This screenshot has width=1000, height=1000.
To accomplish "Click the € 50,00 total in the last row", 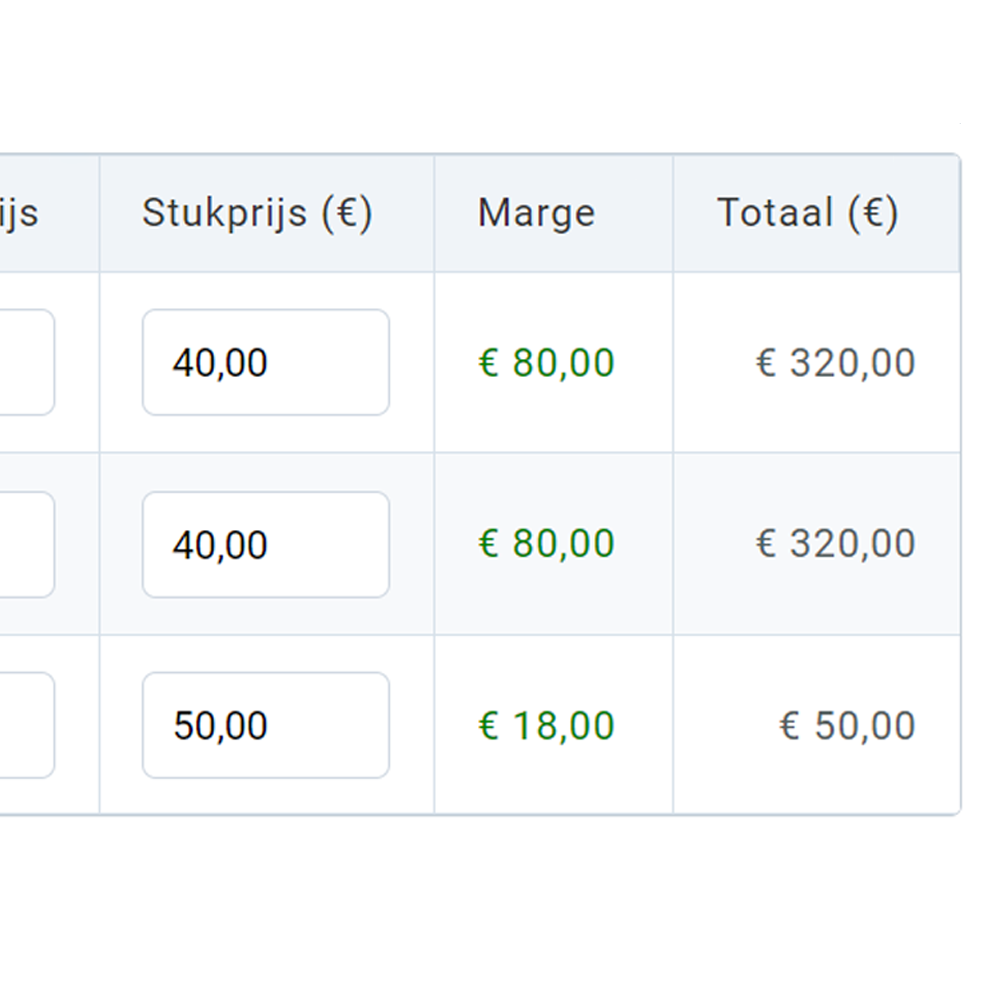I will coord(847,725).
